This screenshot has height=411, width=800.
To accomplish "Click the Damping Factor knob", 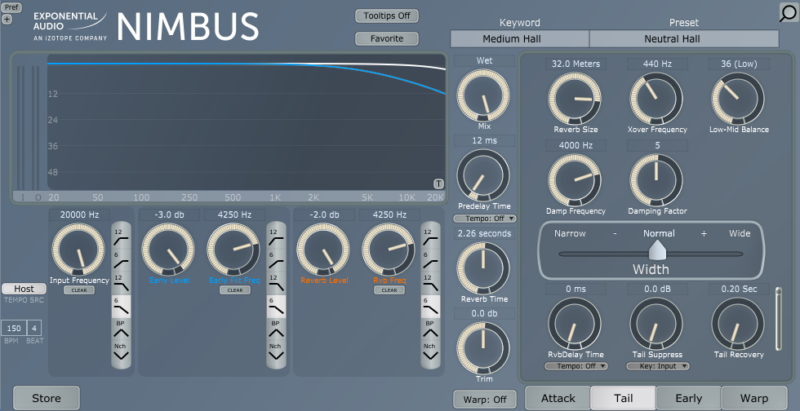I will point(657,179).
